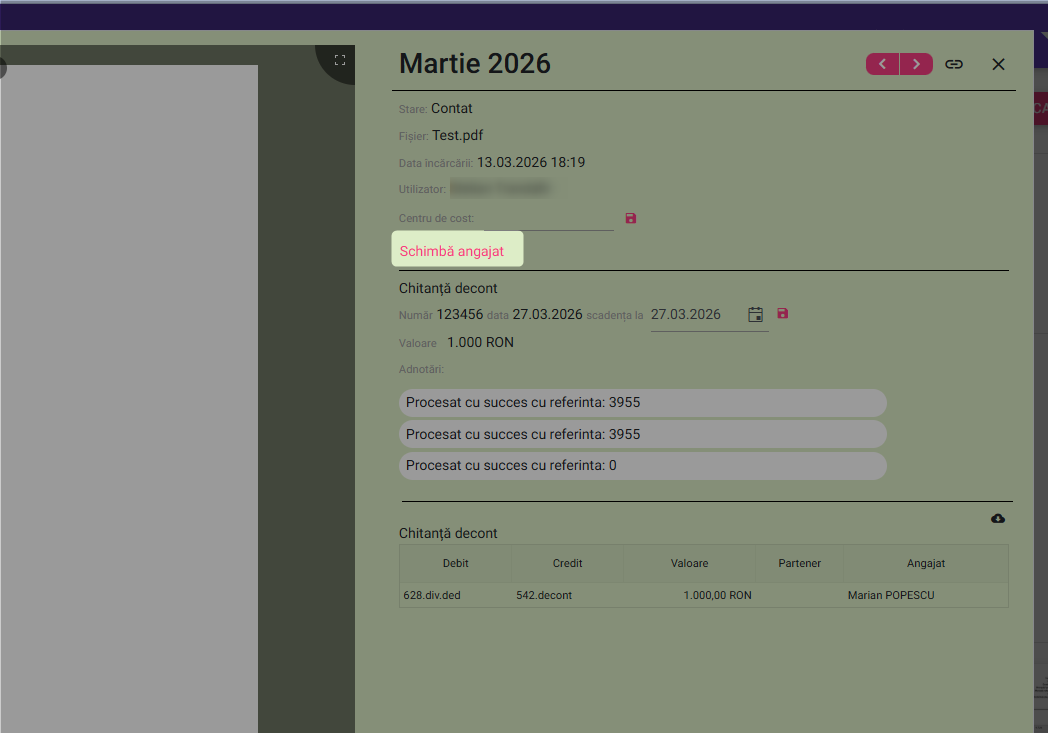Viewport: 1048px width, 733px height.
Task: Select the 'referinta: 0' note
Action: pos(642,466)
